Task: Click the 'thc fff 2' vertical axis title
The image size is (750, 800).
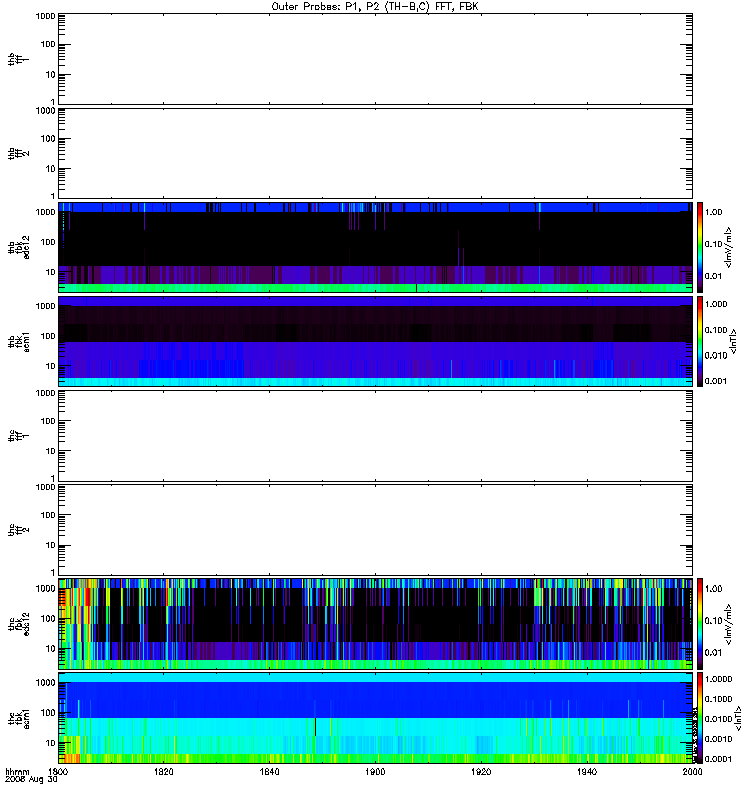Action: [19, 530]
